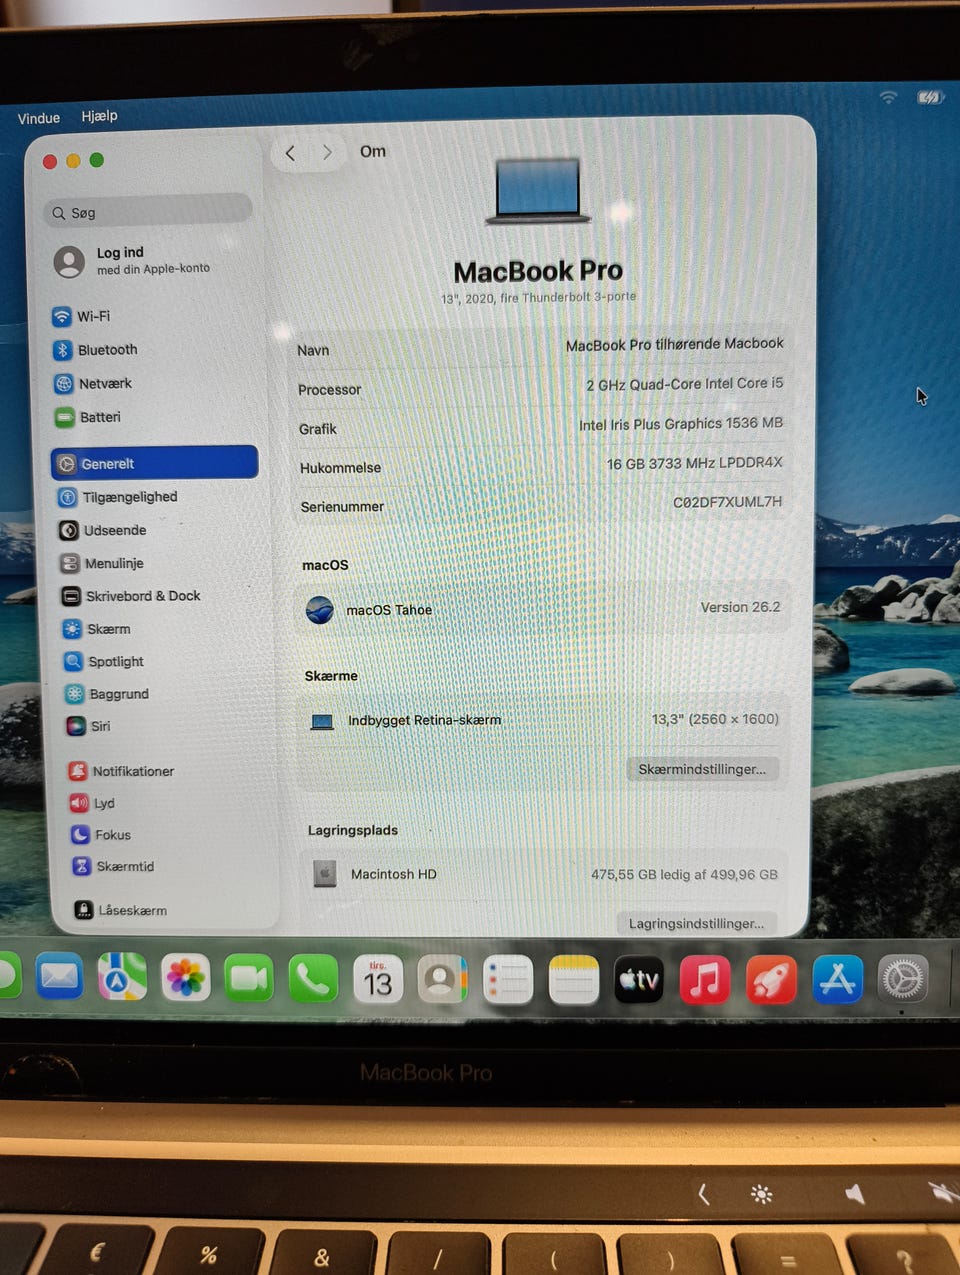Click the Processor value 2 GHz Quad-Core

click(684, 384)
